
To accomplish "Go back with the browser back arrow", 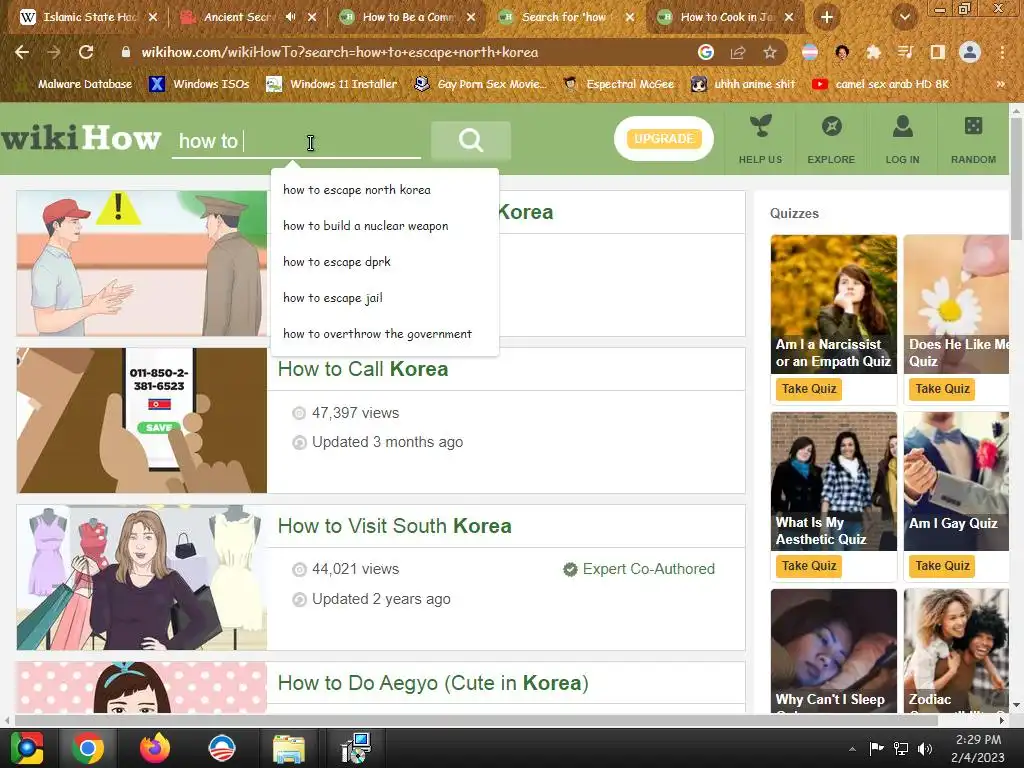I will (22, 52).
